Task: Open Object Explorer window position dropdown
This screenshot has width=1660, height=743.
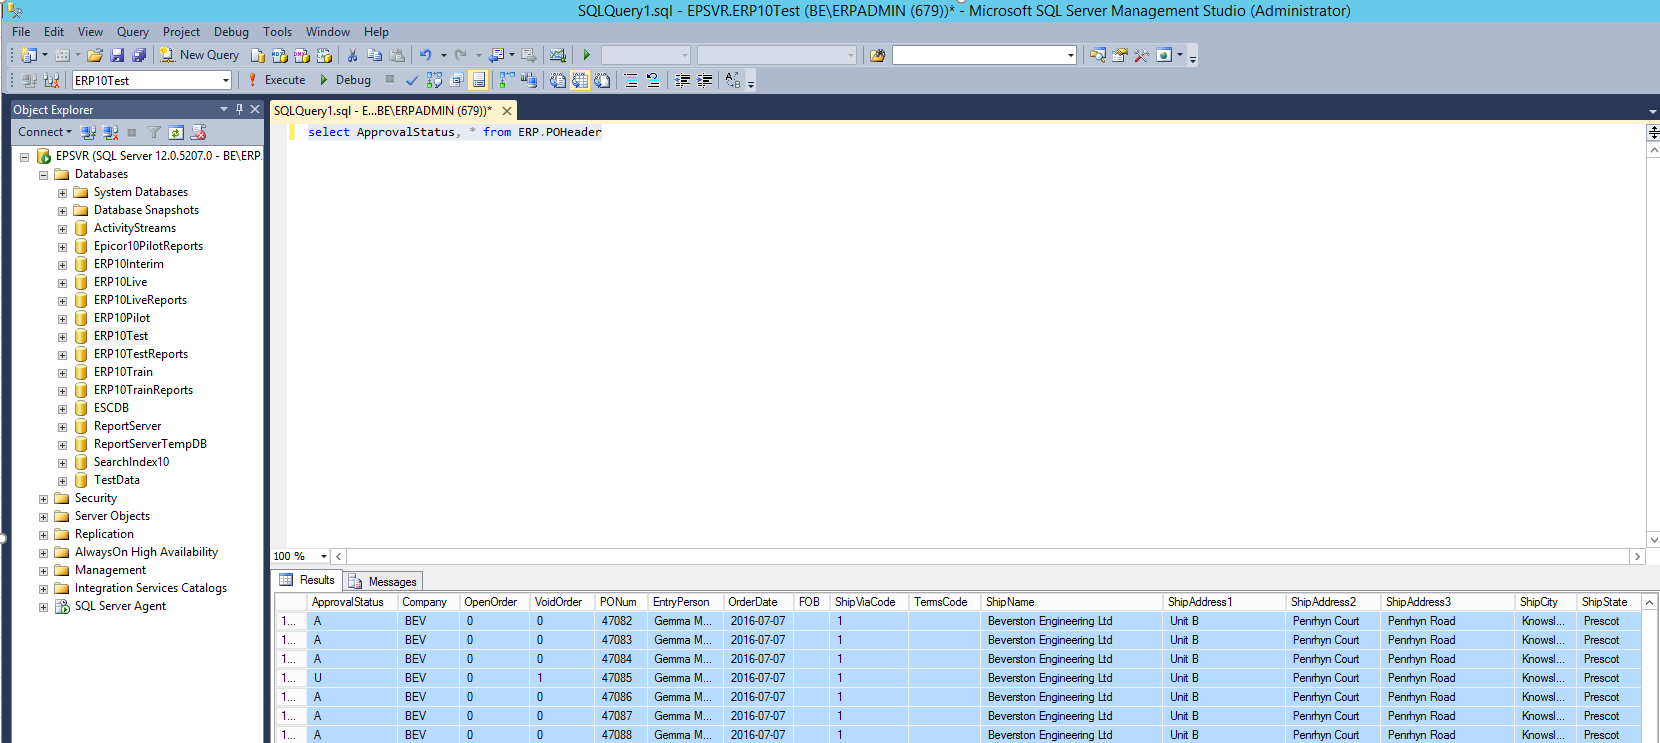Action: click(x=224, y=109)
